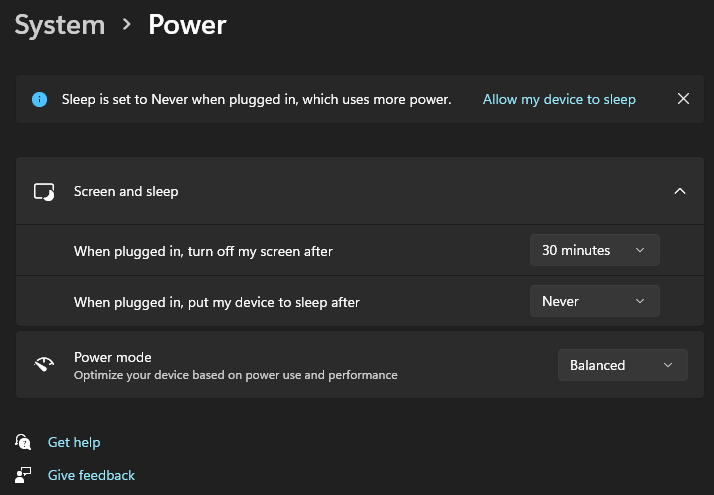The width and height of the screenshot is (714, 495).
Task: Click the Power breadcrumb title
Action: coord(187,25)
